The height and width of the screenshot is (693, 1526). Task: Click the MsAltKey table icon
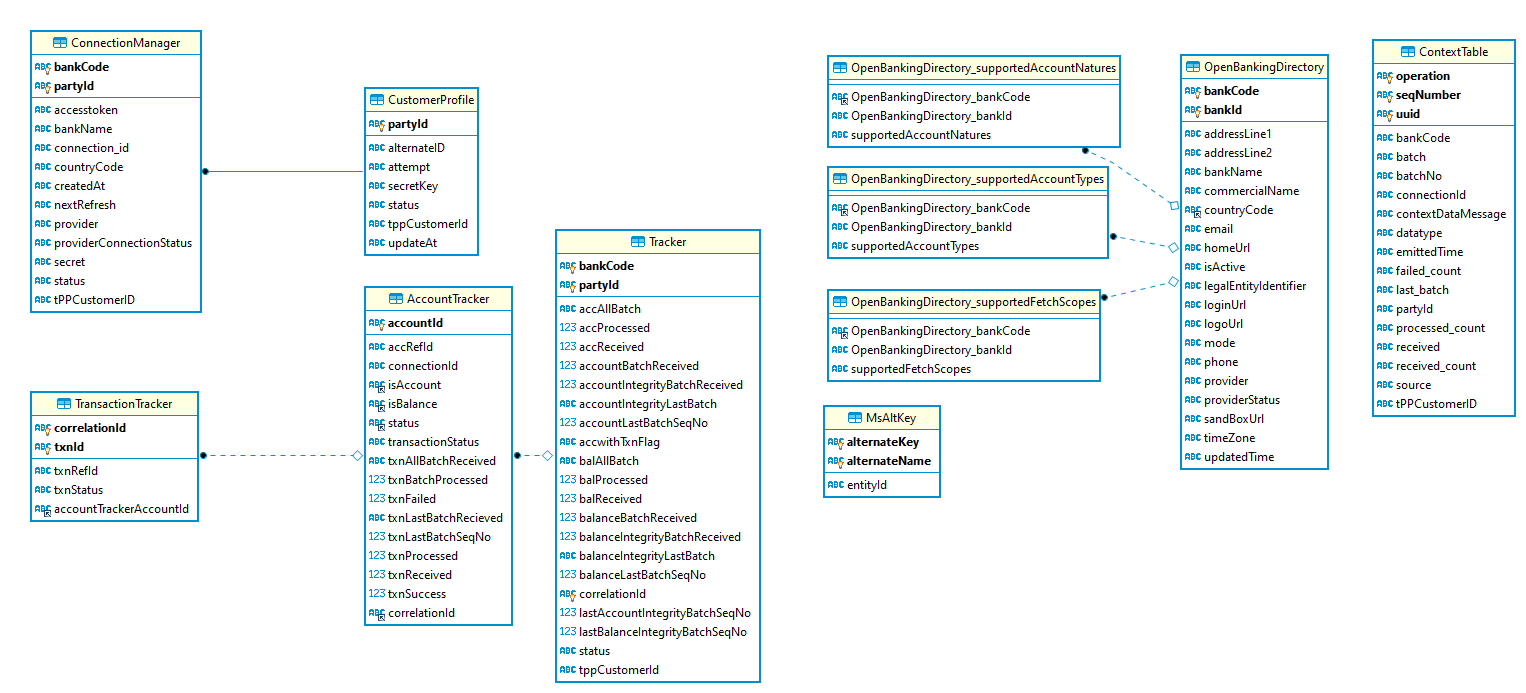click(838, 418)
